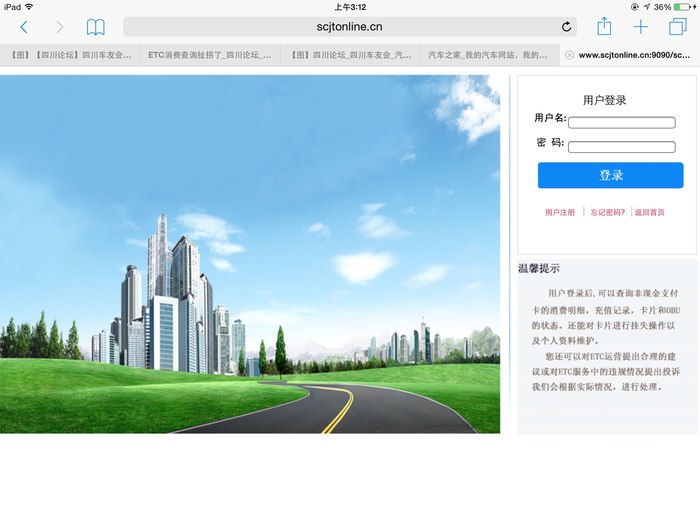The width and height of the screenshot is (700, 525).
Task: Tap the scjtonline.cn address bar
Action: coord(349,27)
